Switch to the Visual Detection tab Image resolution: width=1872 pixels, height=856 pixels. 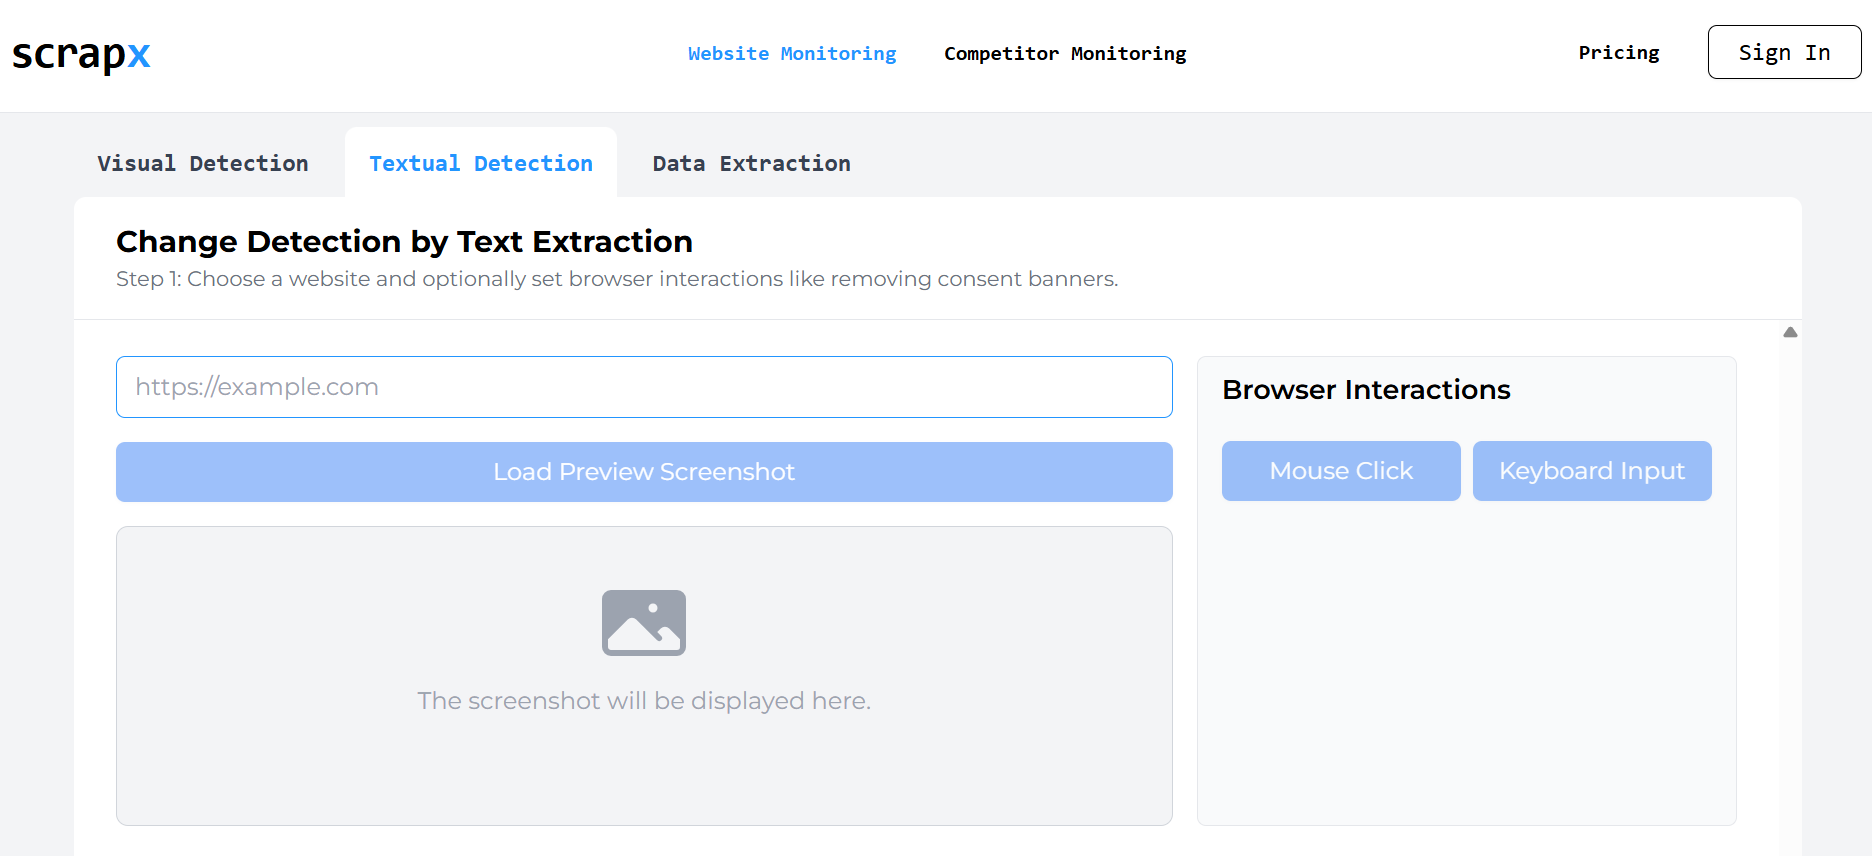point(203,164)
